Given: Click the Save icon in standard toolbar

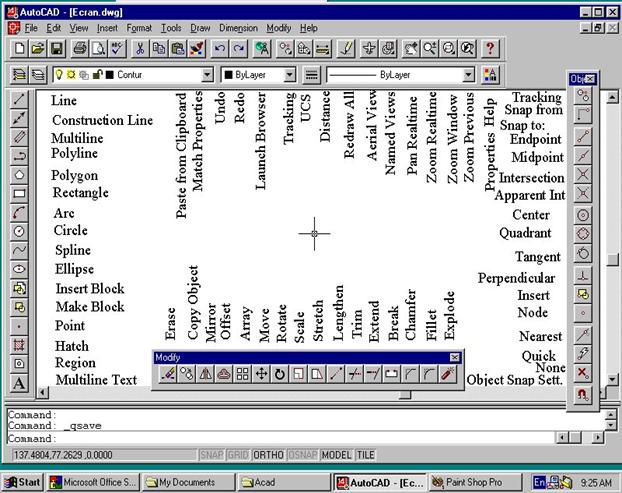Looking at the screenshot, I should (56, 48).
